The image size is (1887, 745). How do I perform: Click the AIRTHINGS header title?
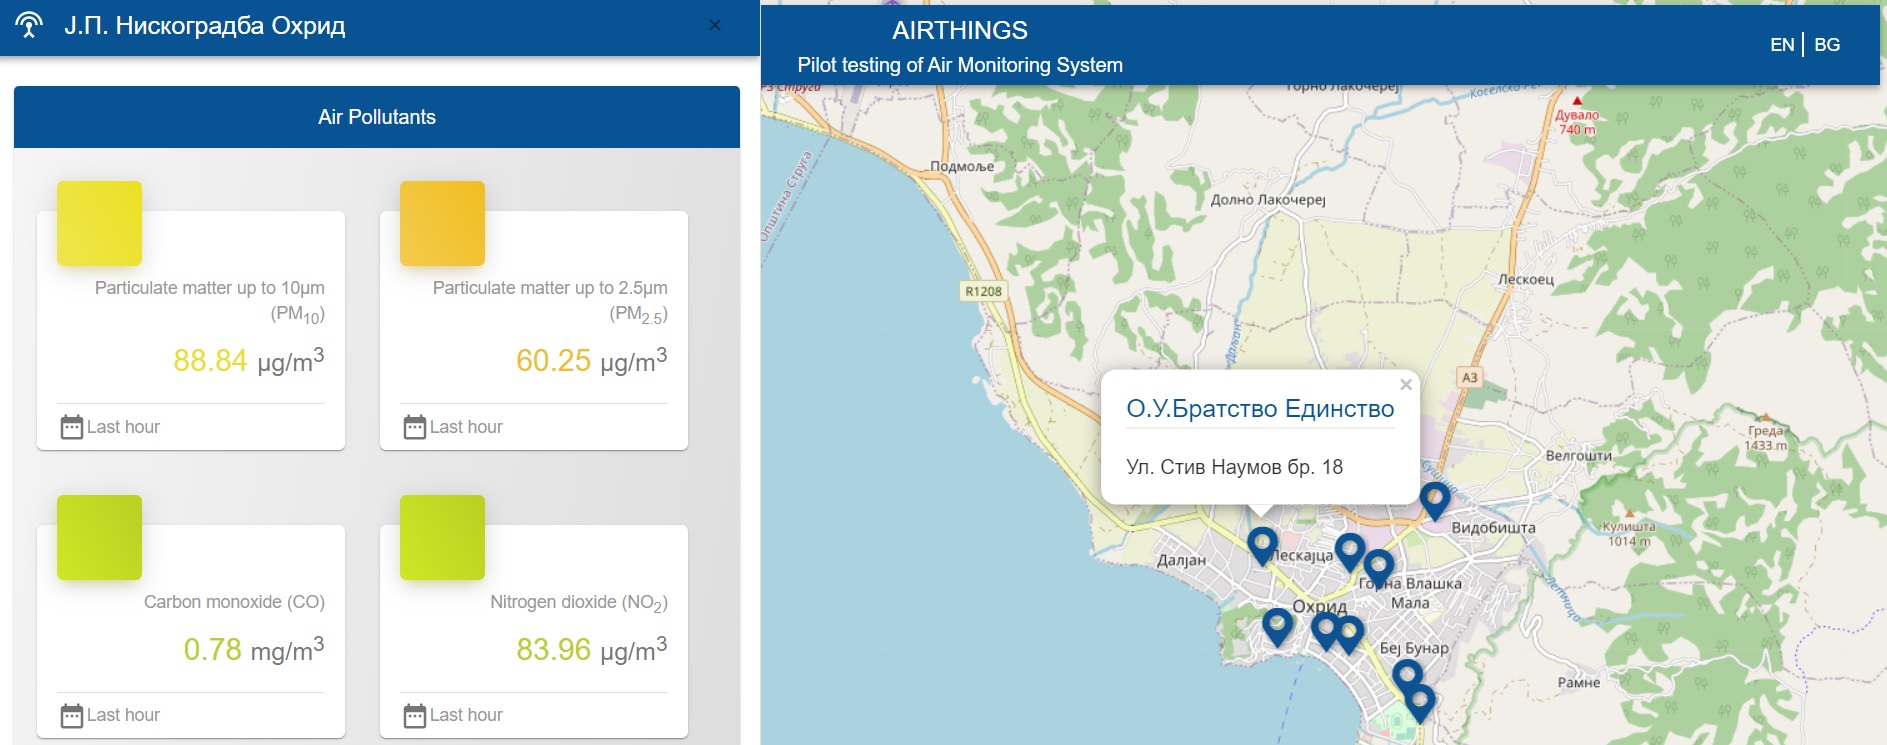coord(959,31)
